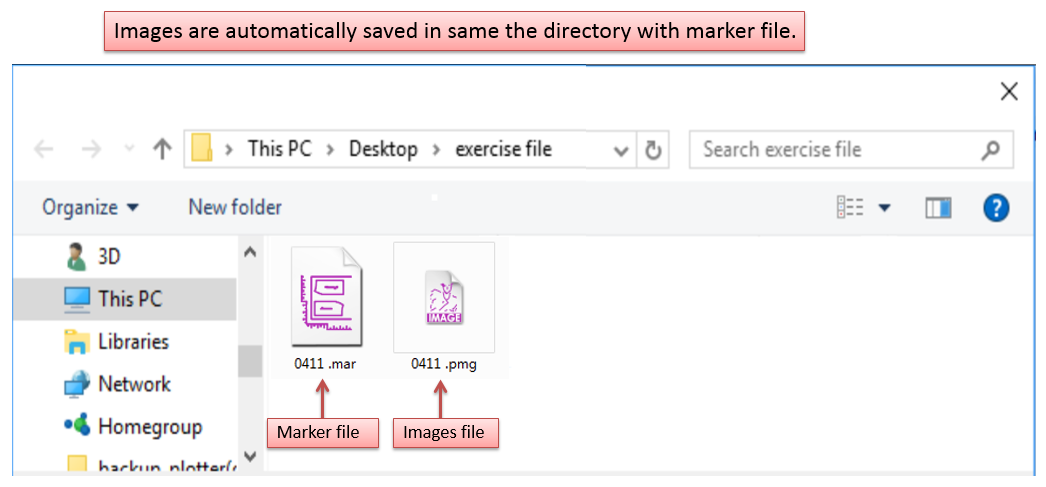The width and height of the screenshot is (1046, 487).
Task: Type in the Search exercise file box
Action: click(x=830, y=150)
